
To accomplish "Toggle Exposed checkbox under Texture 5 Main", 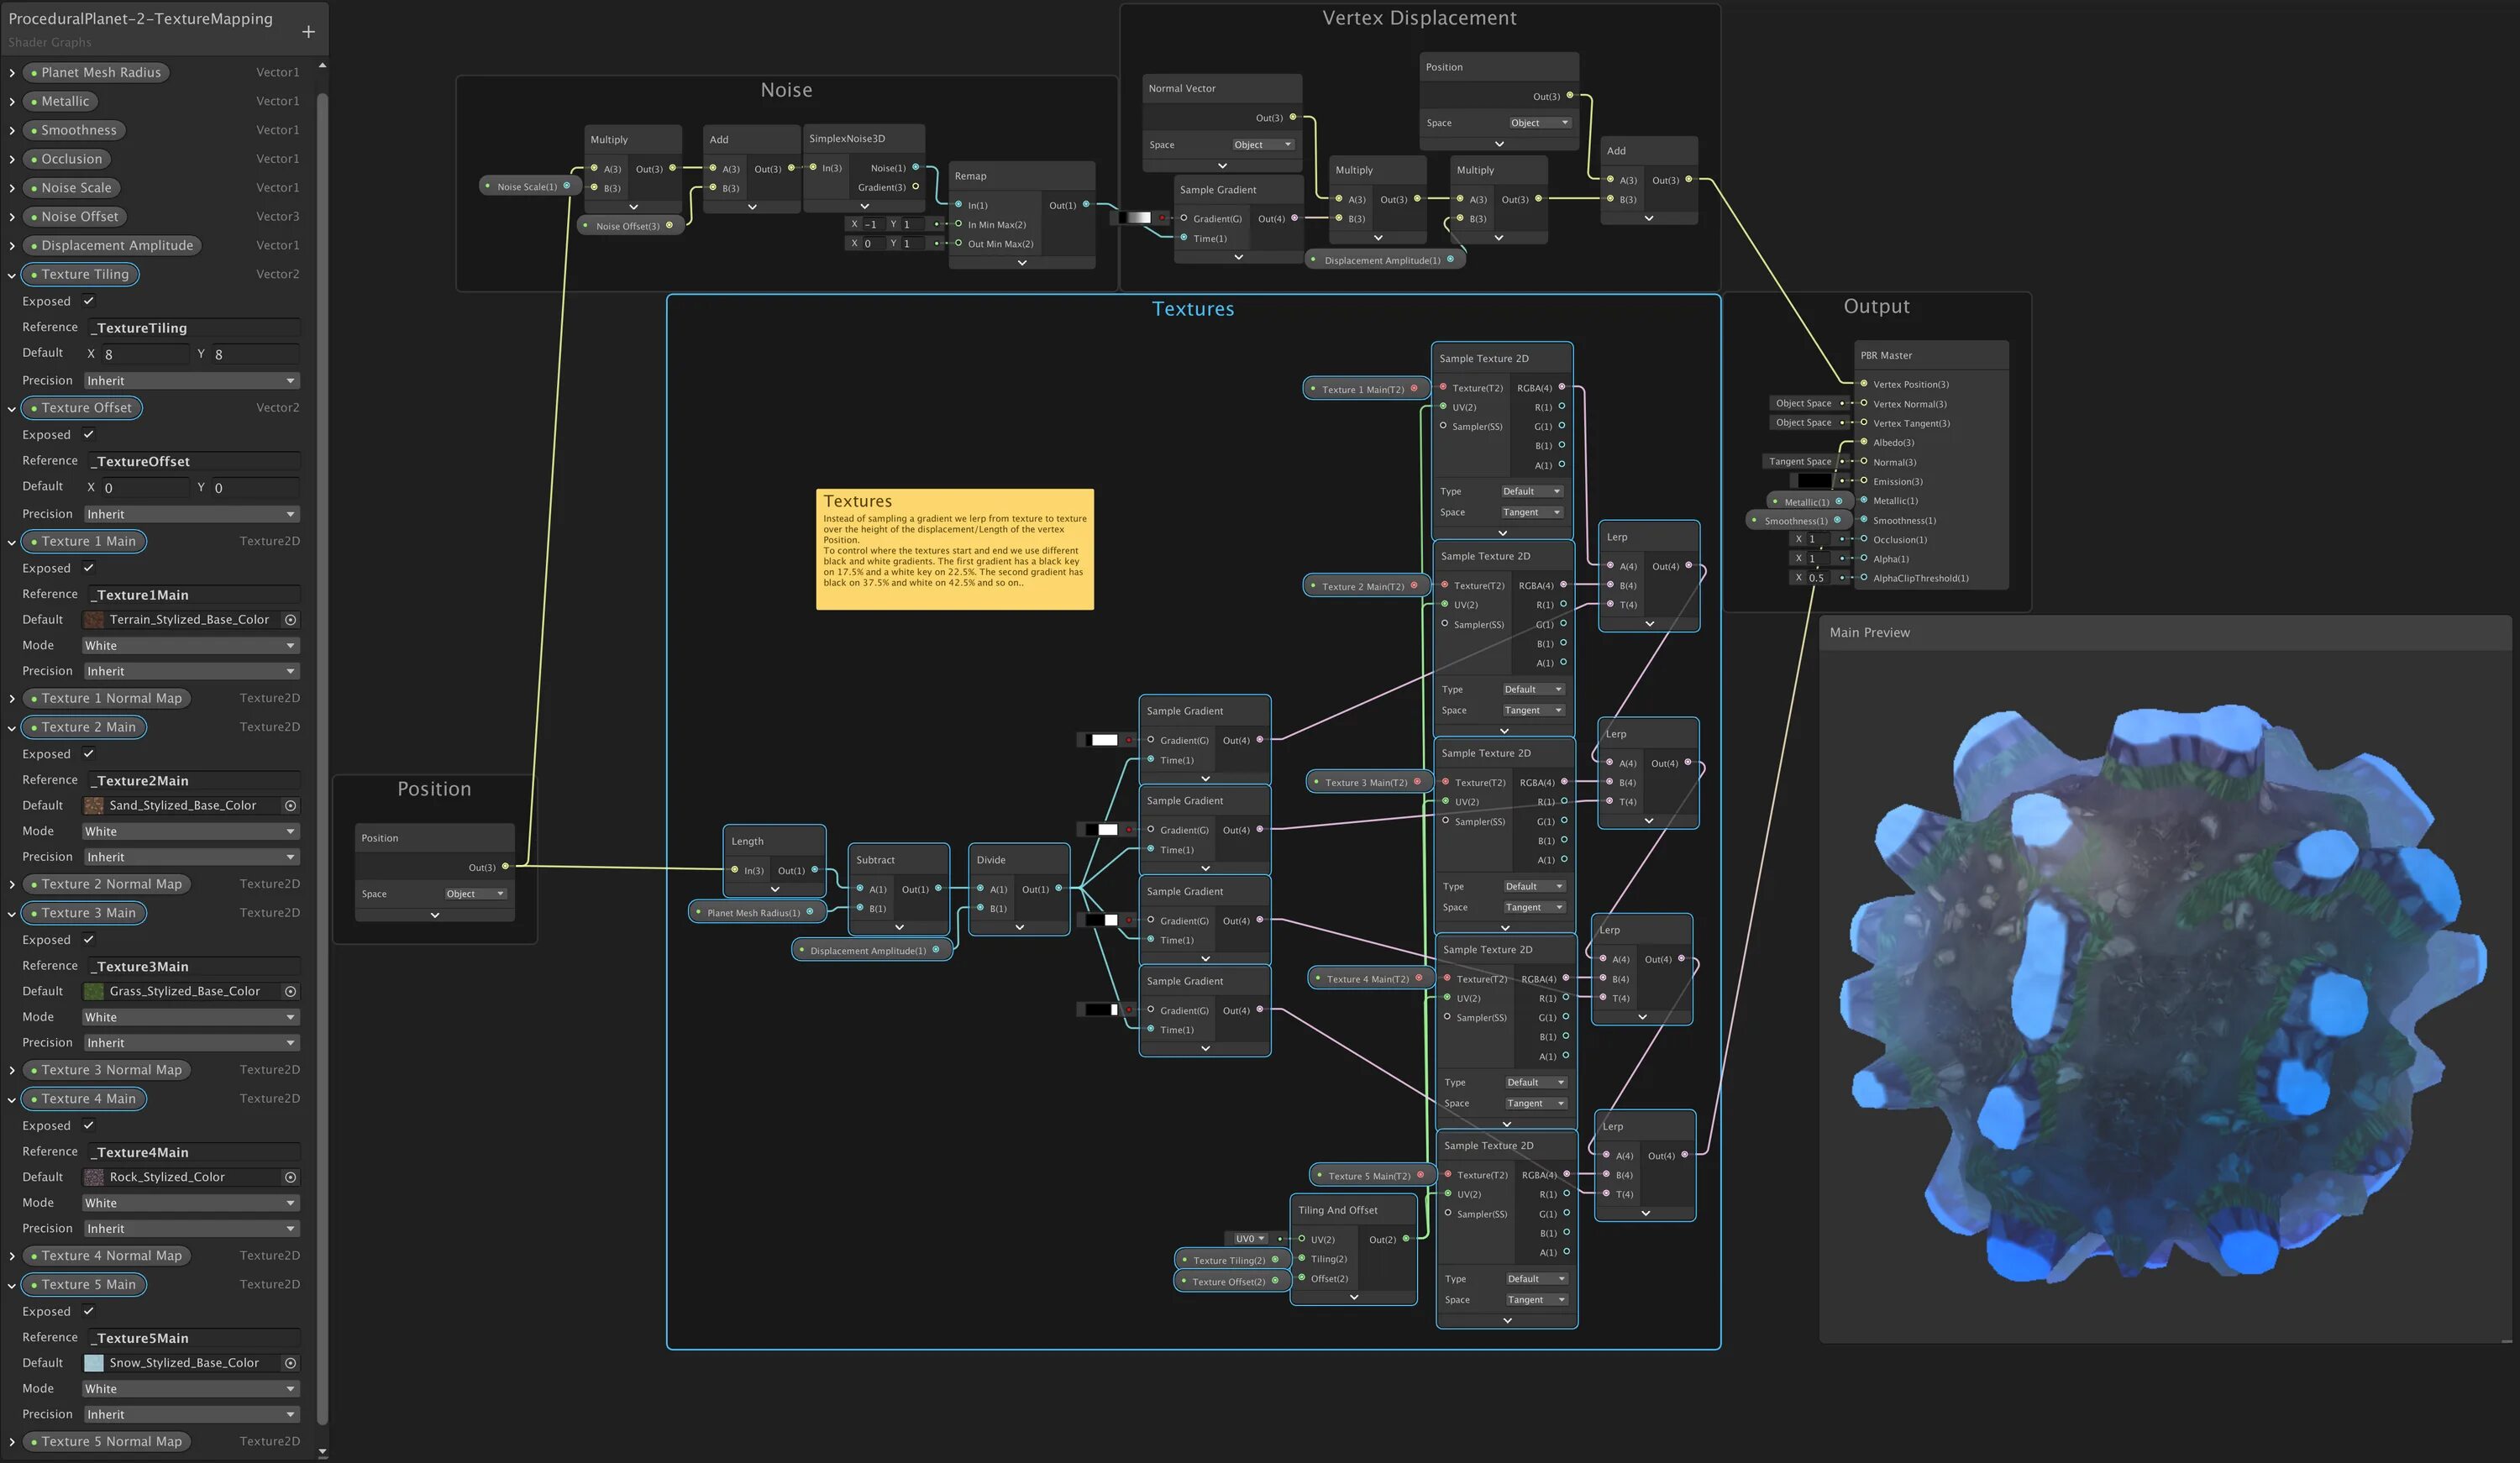I will [x=88, y=1311].
